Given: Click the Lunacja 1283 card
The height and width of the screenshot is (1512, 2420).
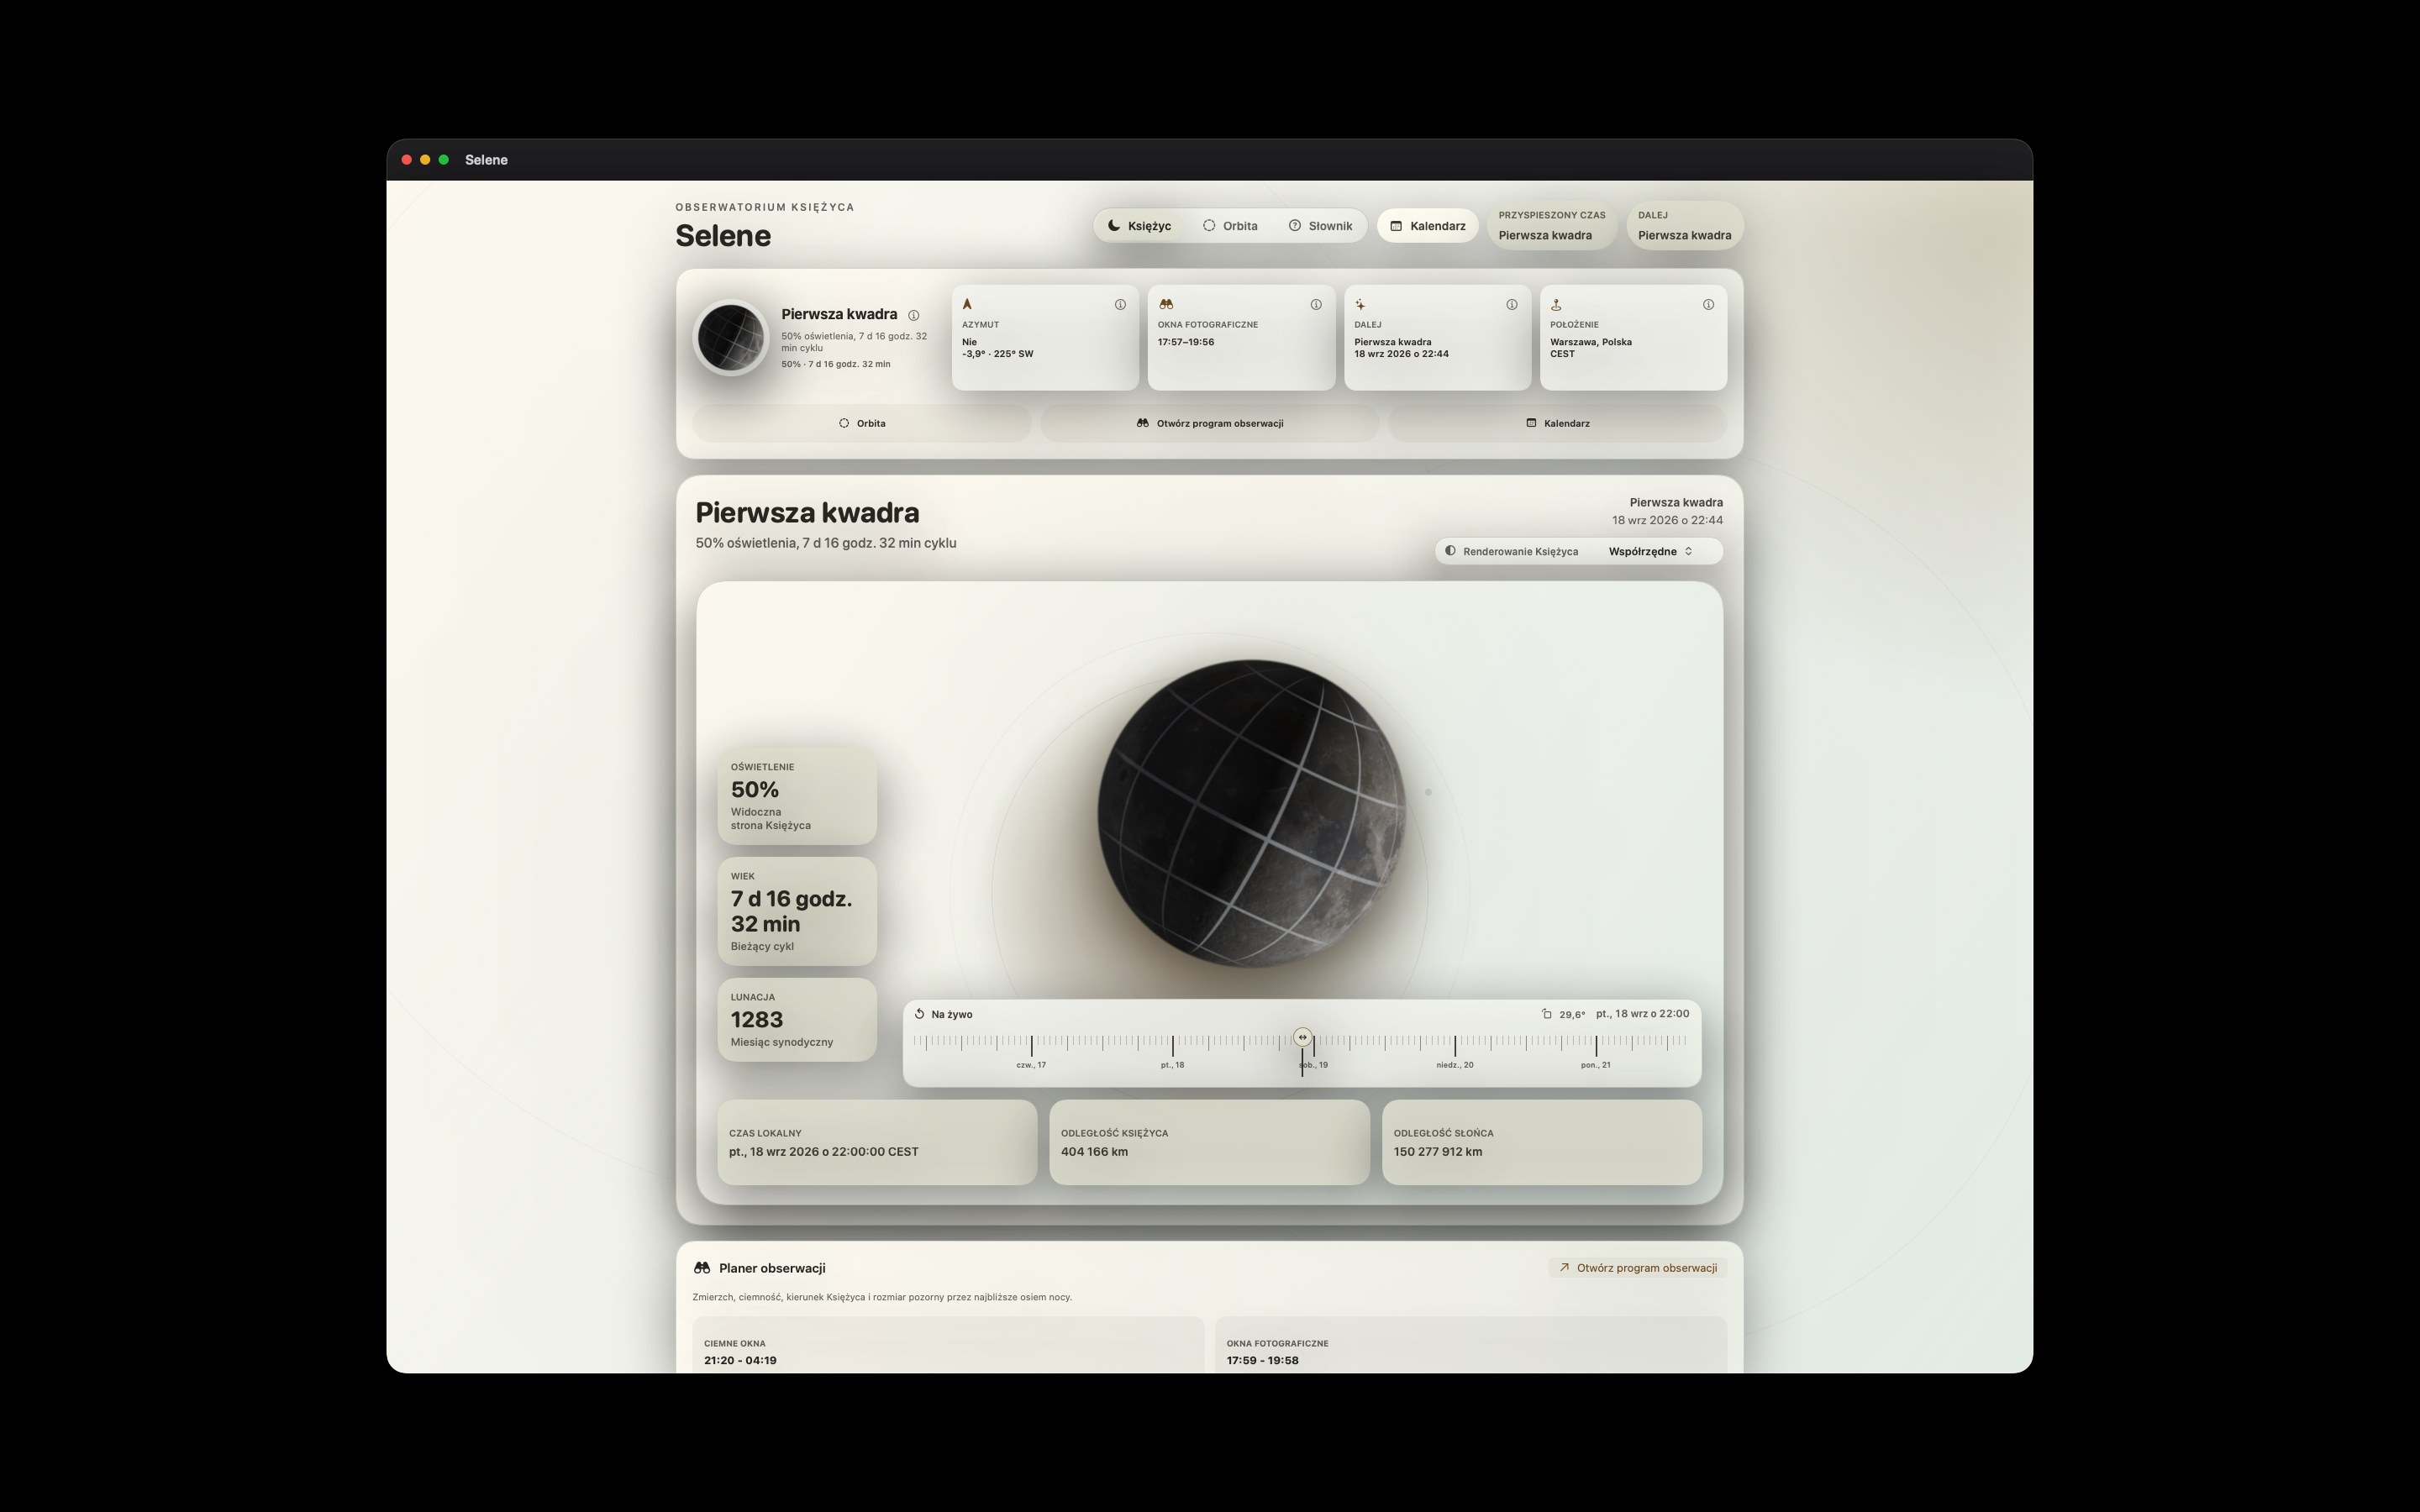Looking at the screenshot, I should [x=797, y=1020].
